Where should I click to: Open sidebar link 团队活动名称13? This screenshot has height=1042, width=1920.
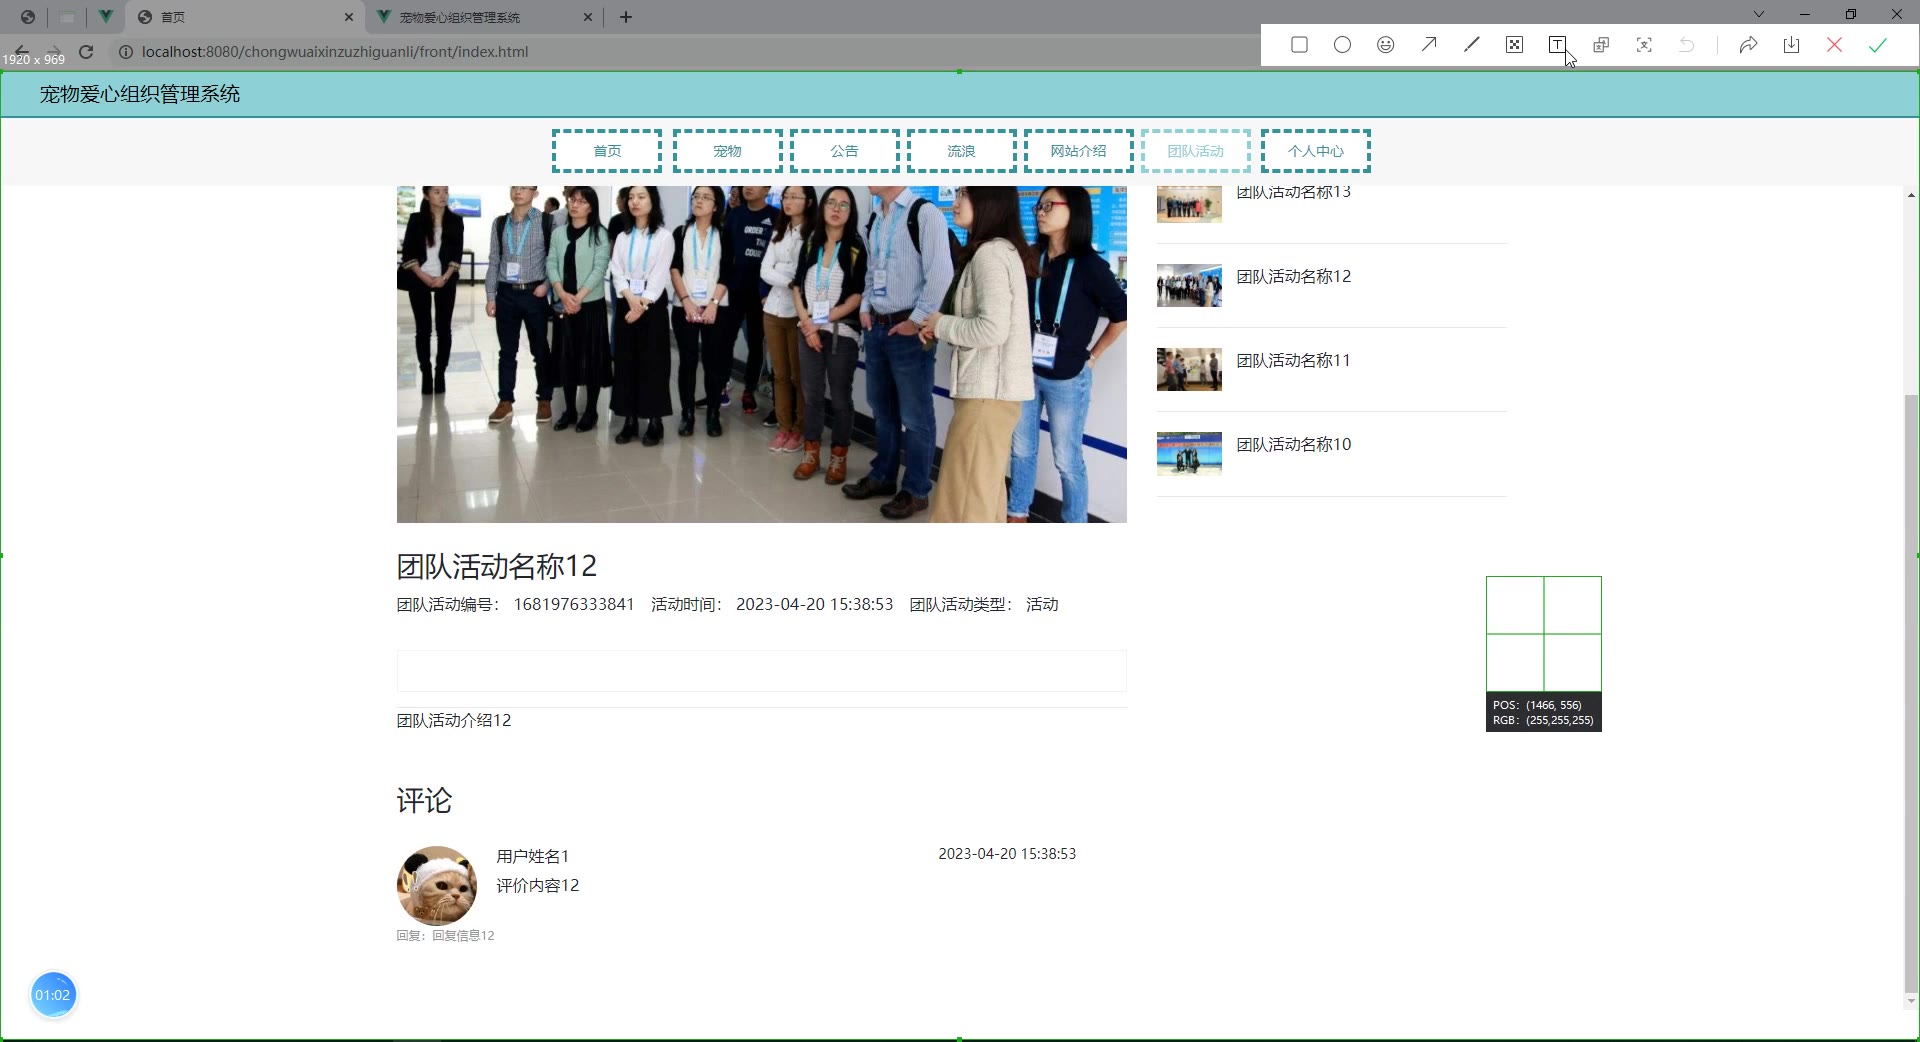pos(1294,193)
